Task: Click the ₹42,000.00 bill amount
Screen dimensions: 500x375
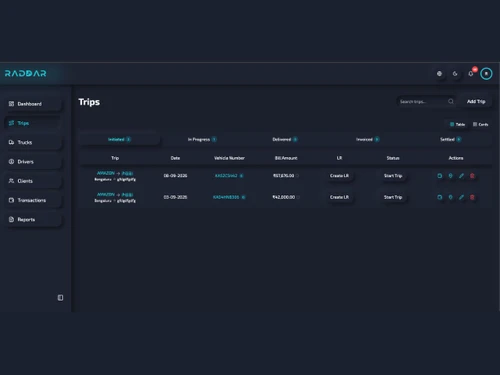Action: click(x=284, y=197)
